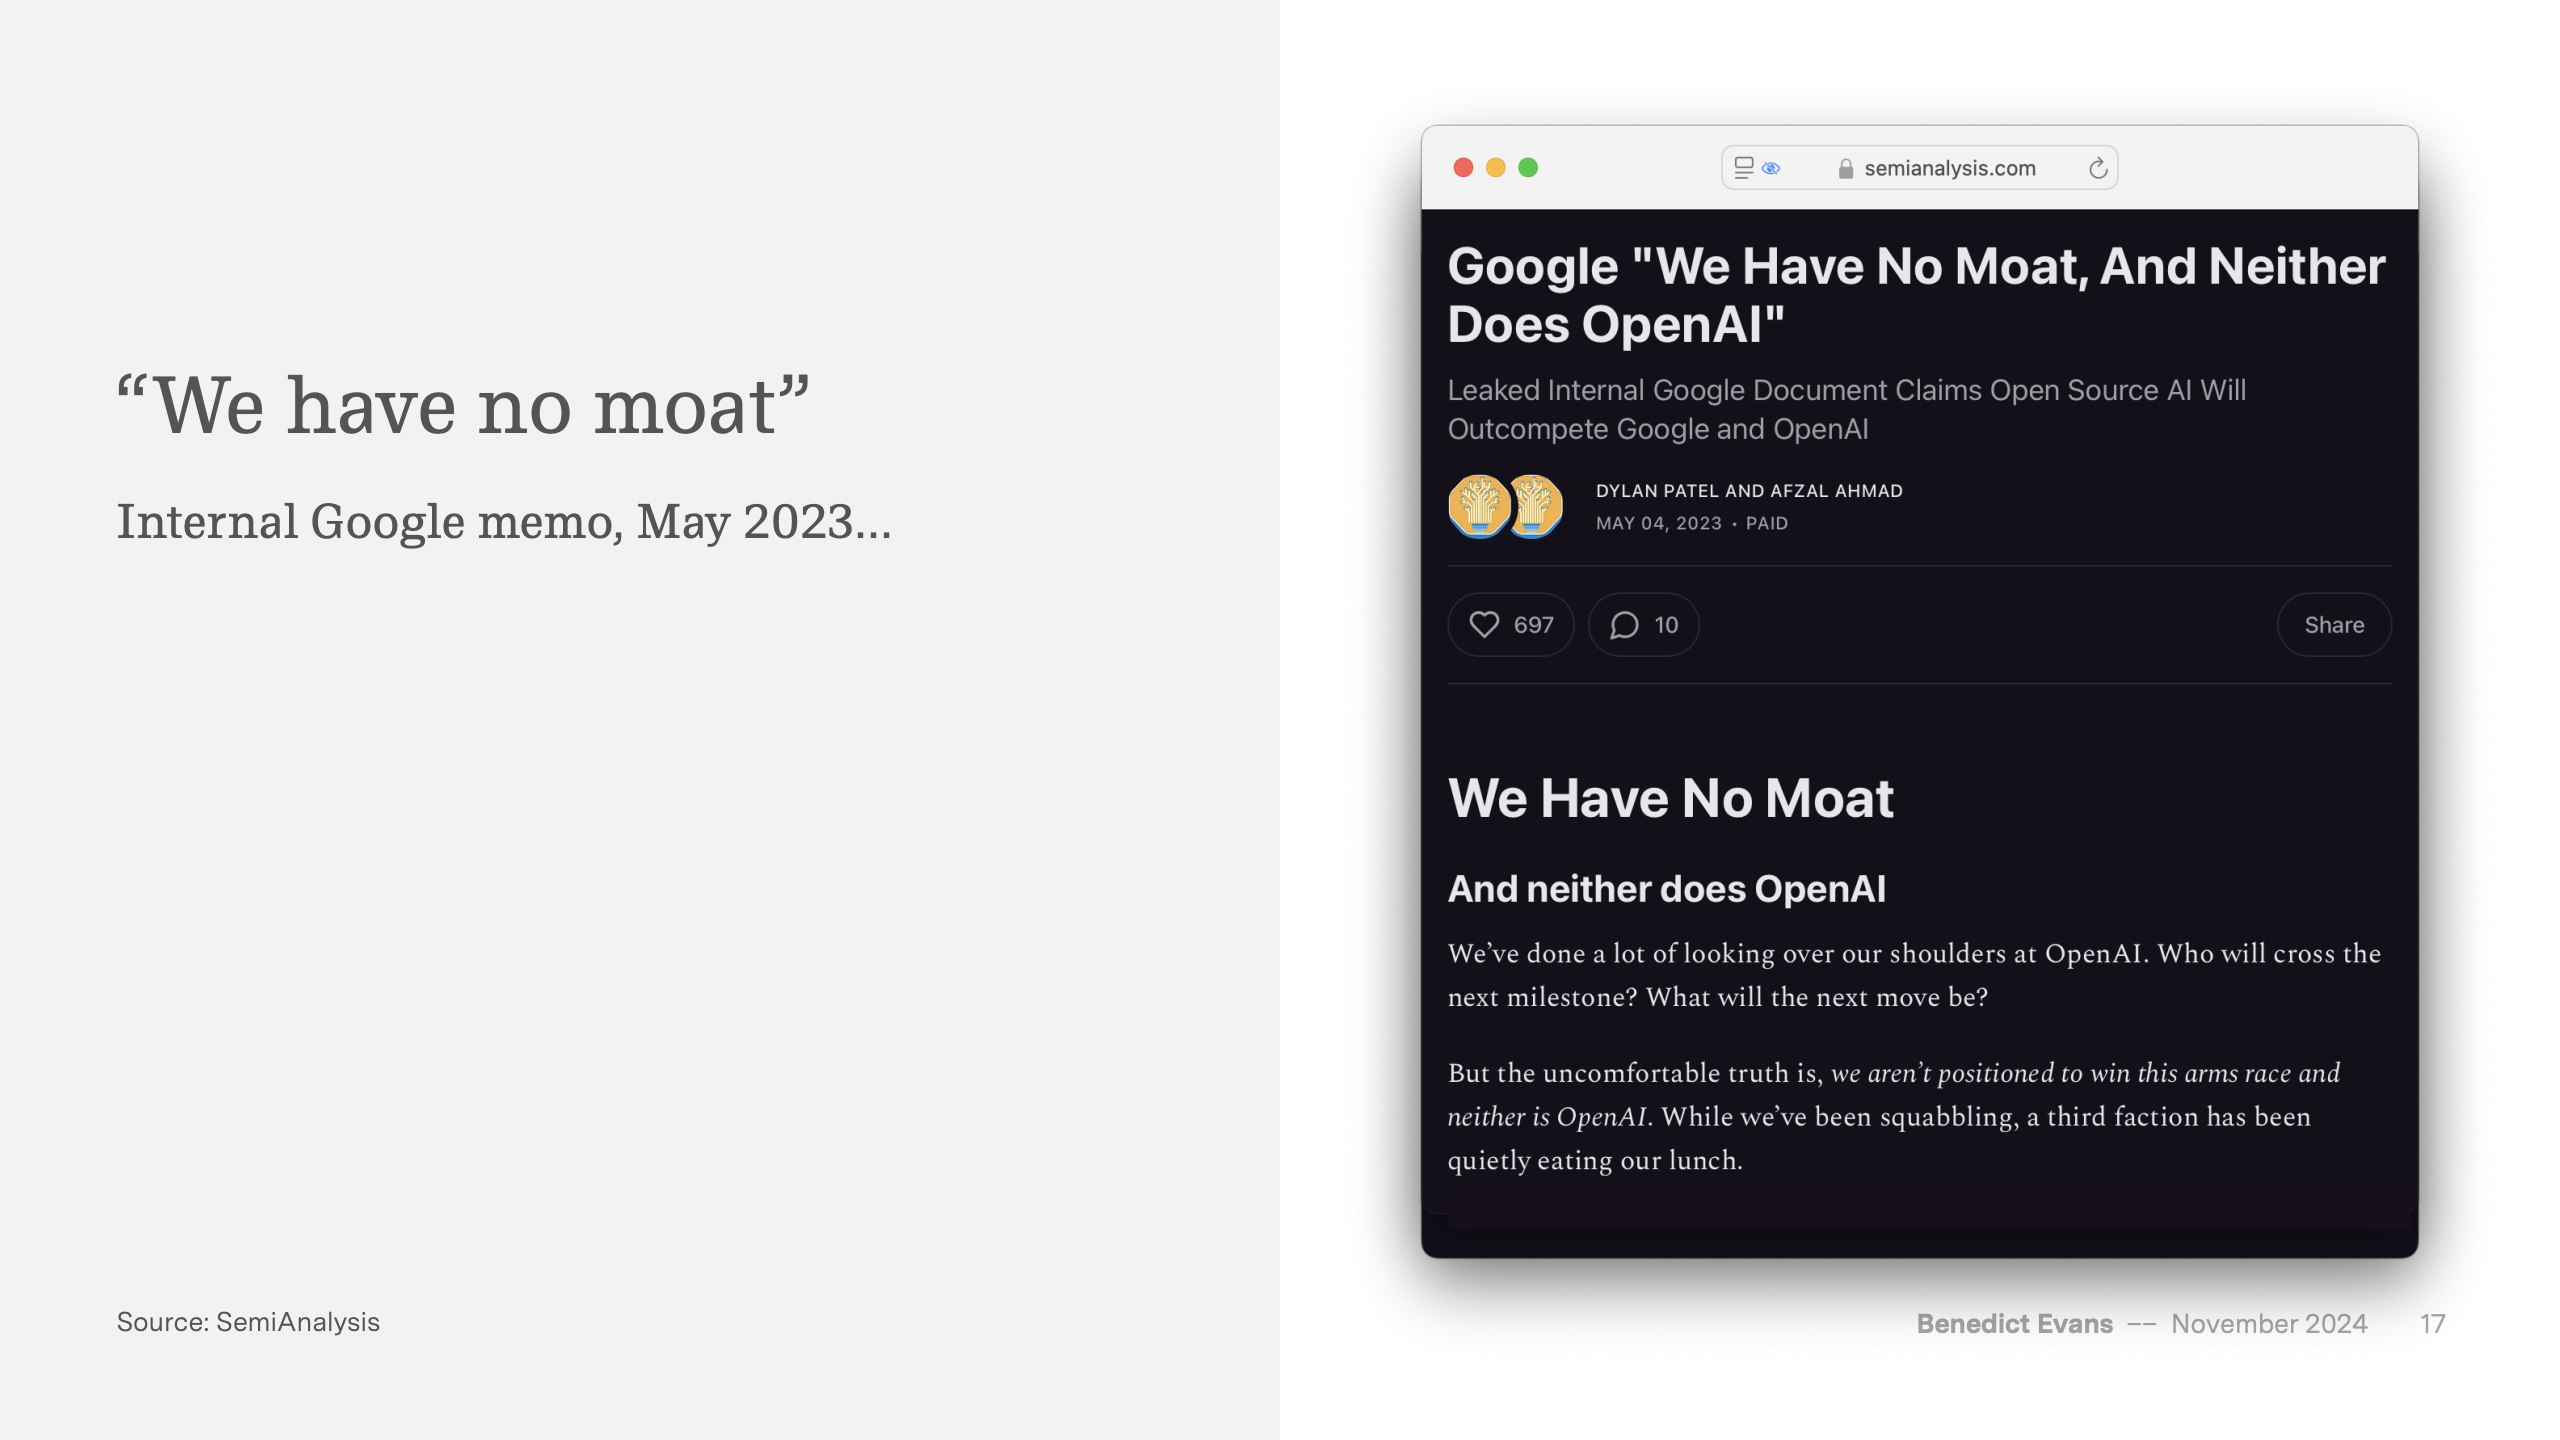Click the blue privacy eye icon
Screen dimensions: 2560x1440
point(1771,168)
